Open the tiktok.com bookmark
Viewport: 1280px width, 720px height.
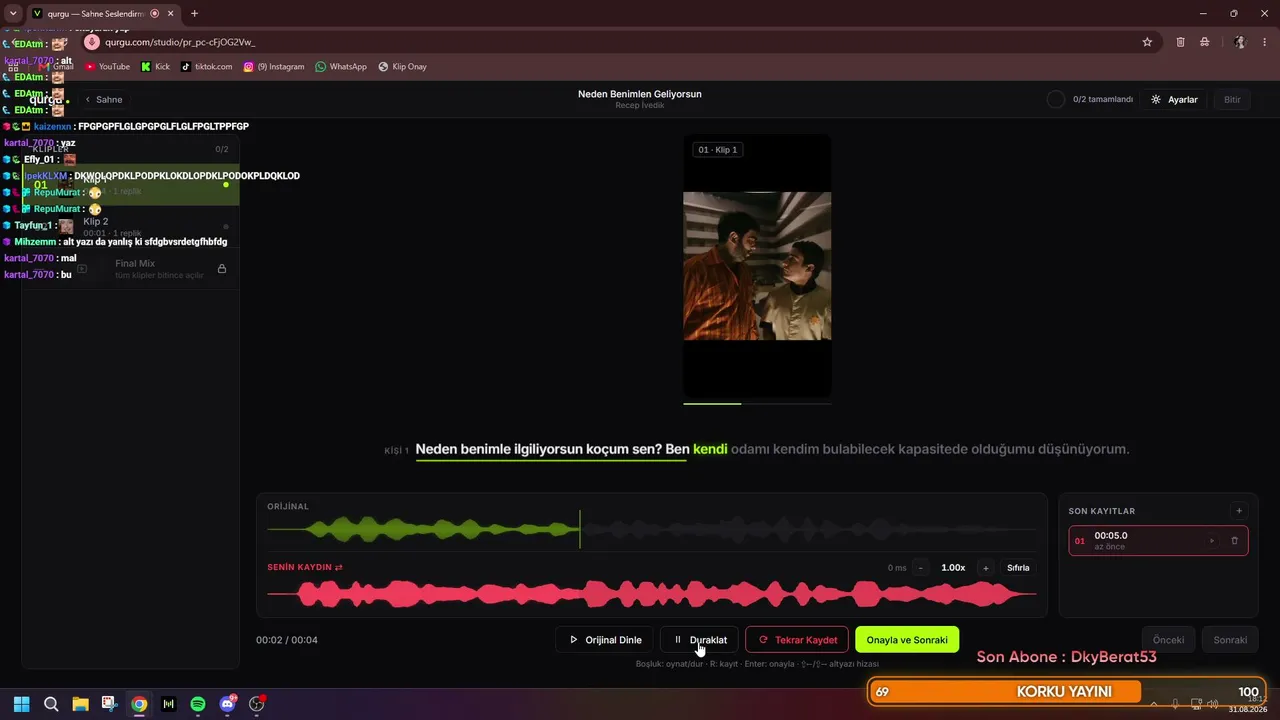point(206,67)
